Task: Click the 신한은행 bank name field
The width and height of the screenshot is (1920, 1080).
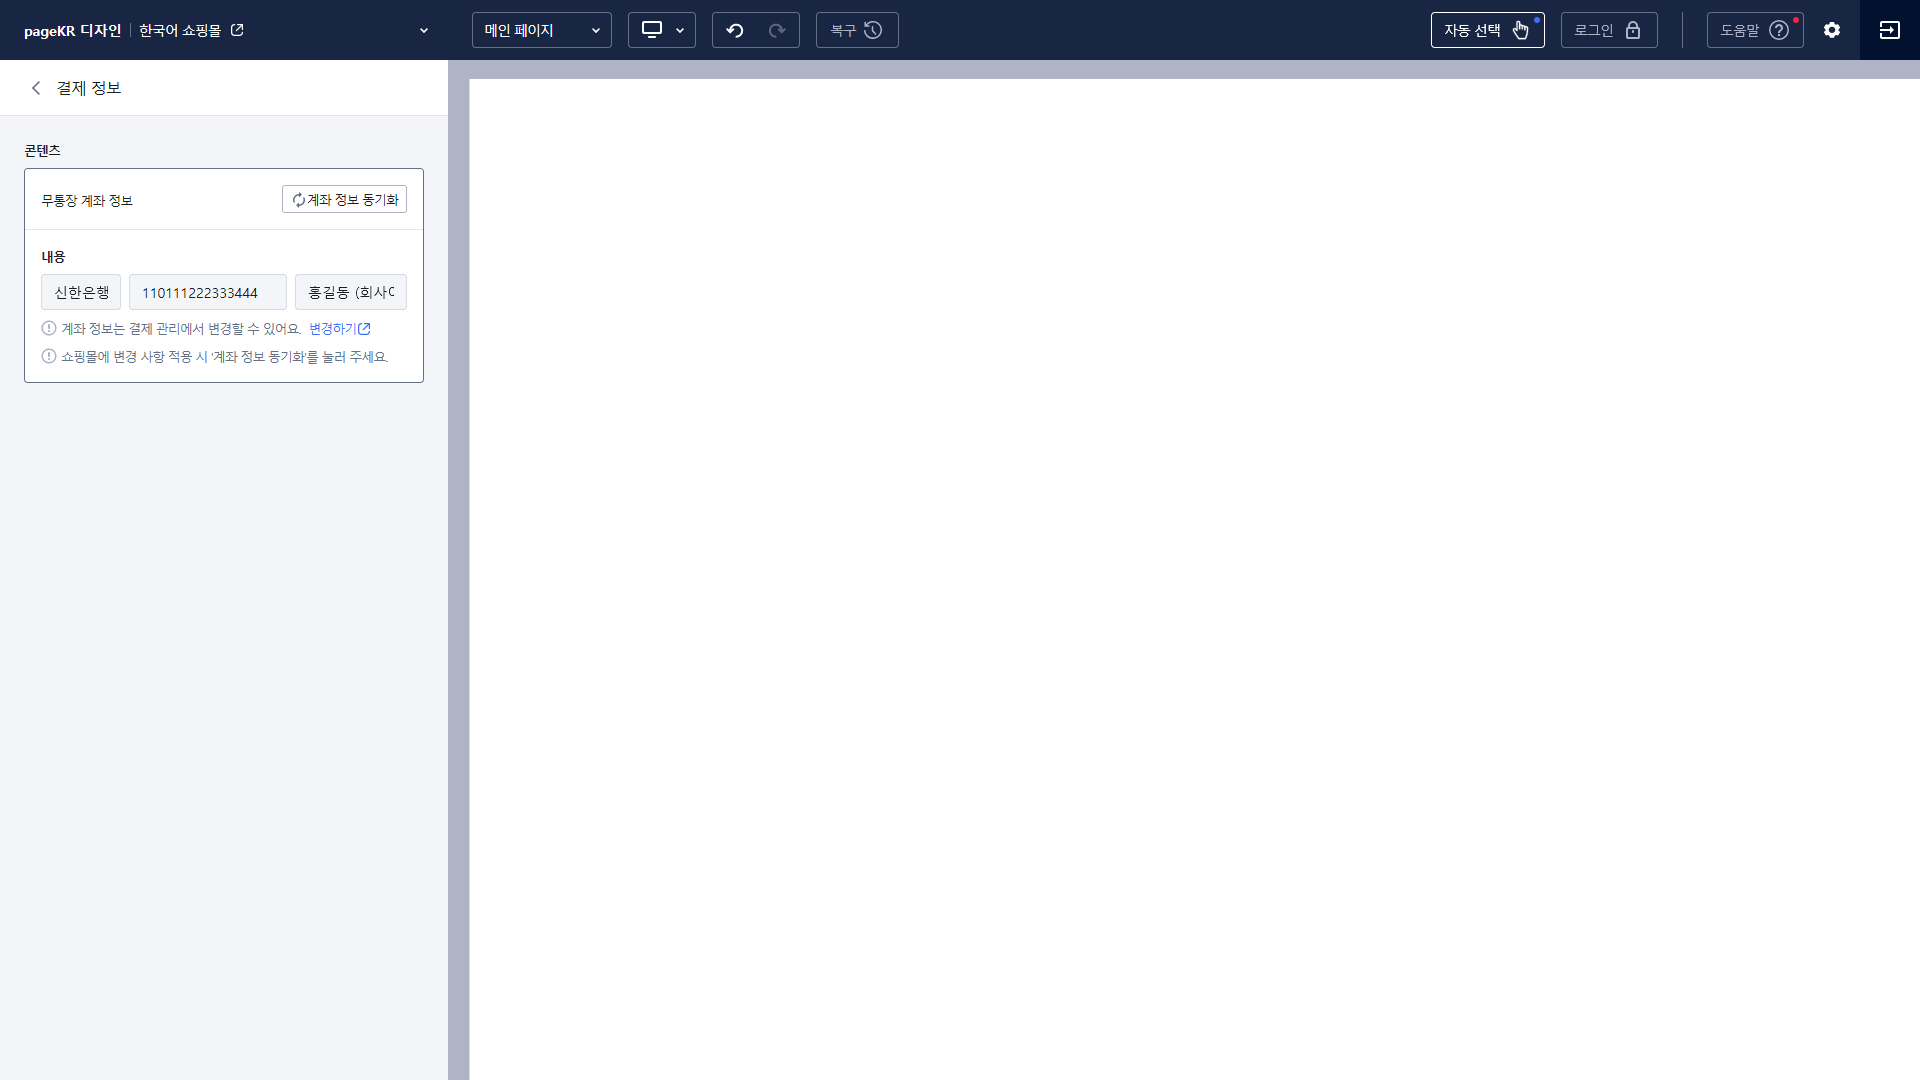Action: pyautogui.click(x=81, y=292)
